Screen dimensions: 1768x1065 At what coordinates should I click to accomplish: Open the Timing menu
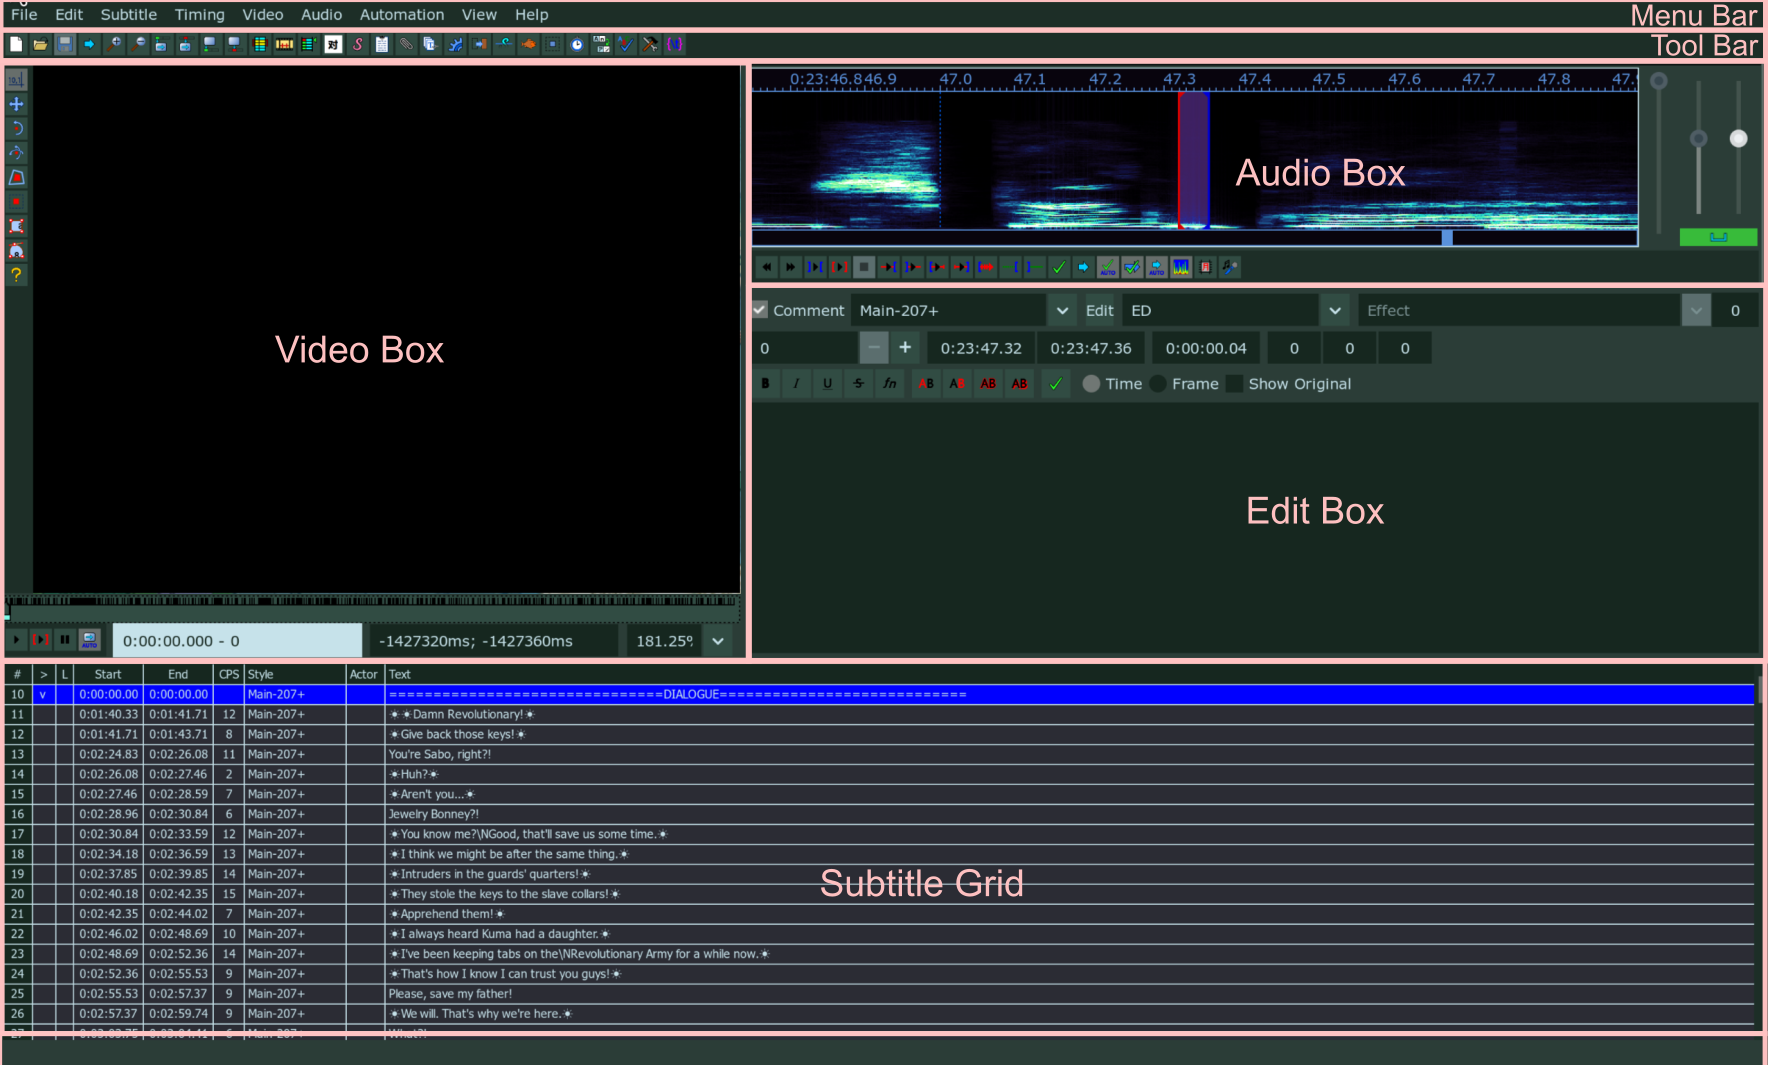coord(200,15)
